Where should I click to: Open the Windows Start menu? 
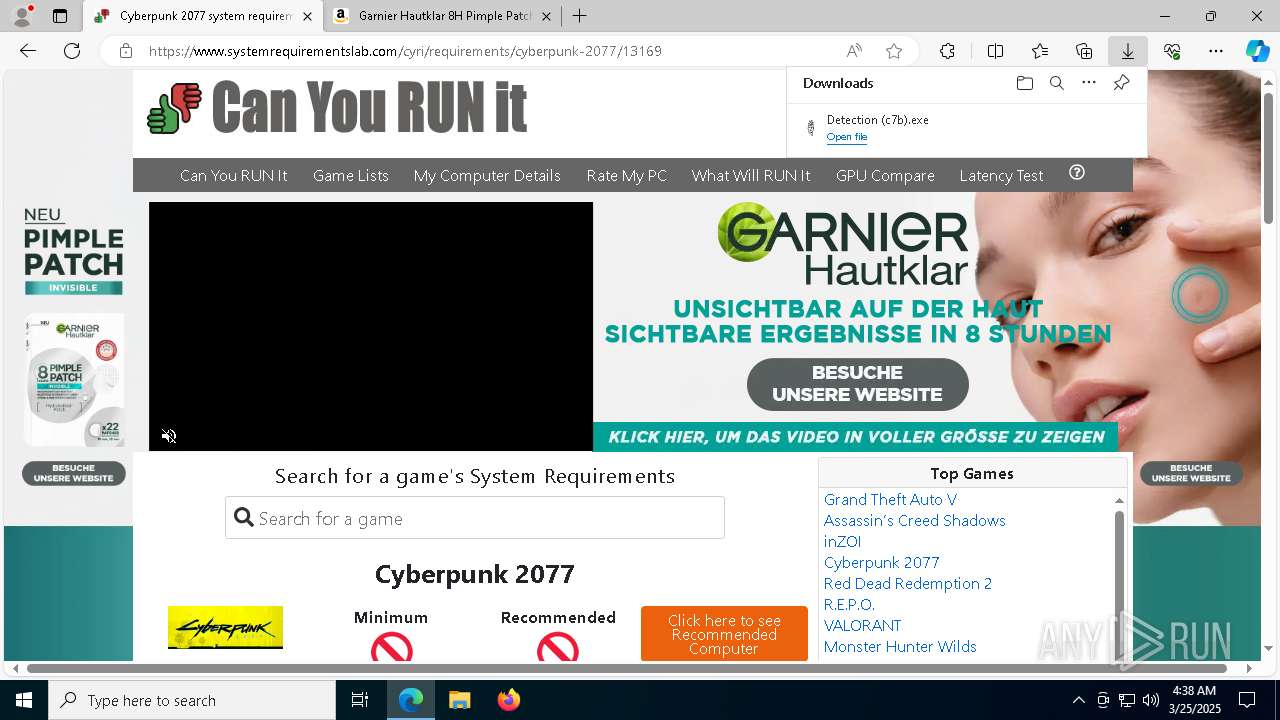pos(24,700)
